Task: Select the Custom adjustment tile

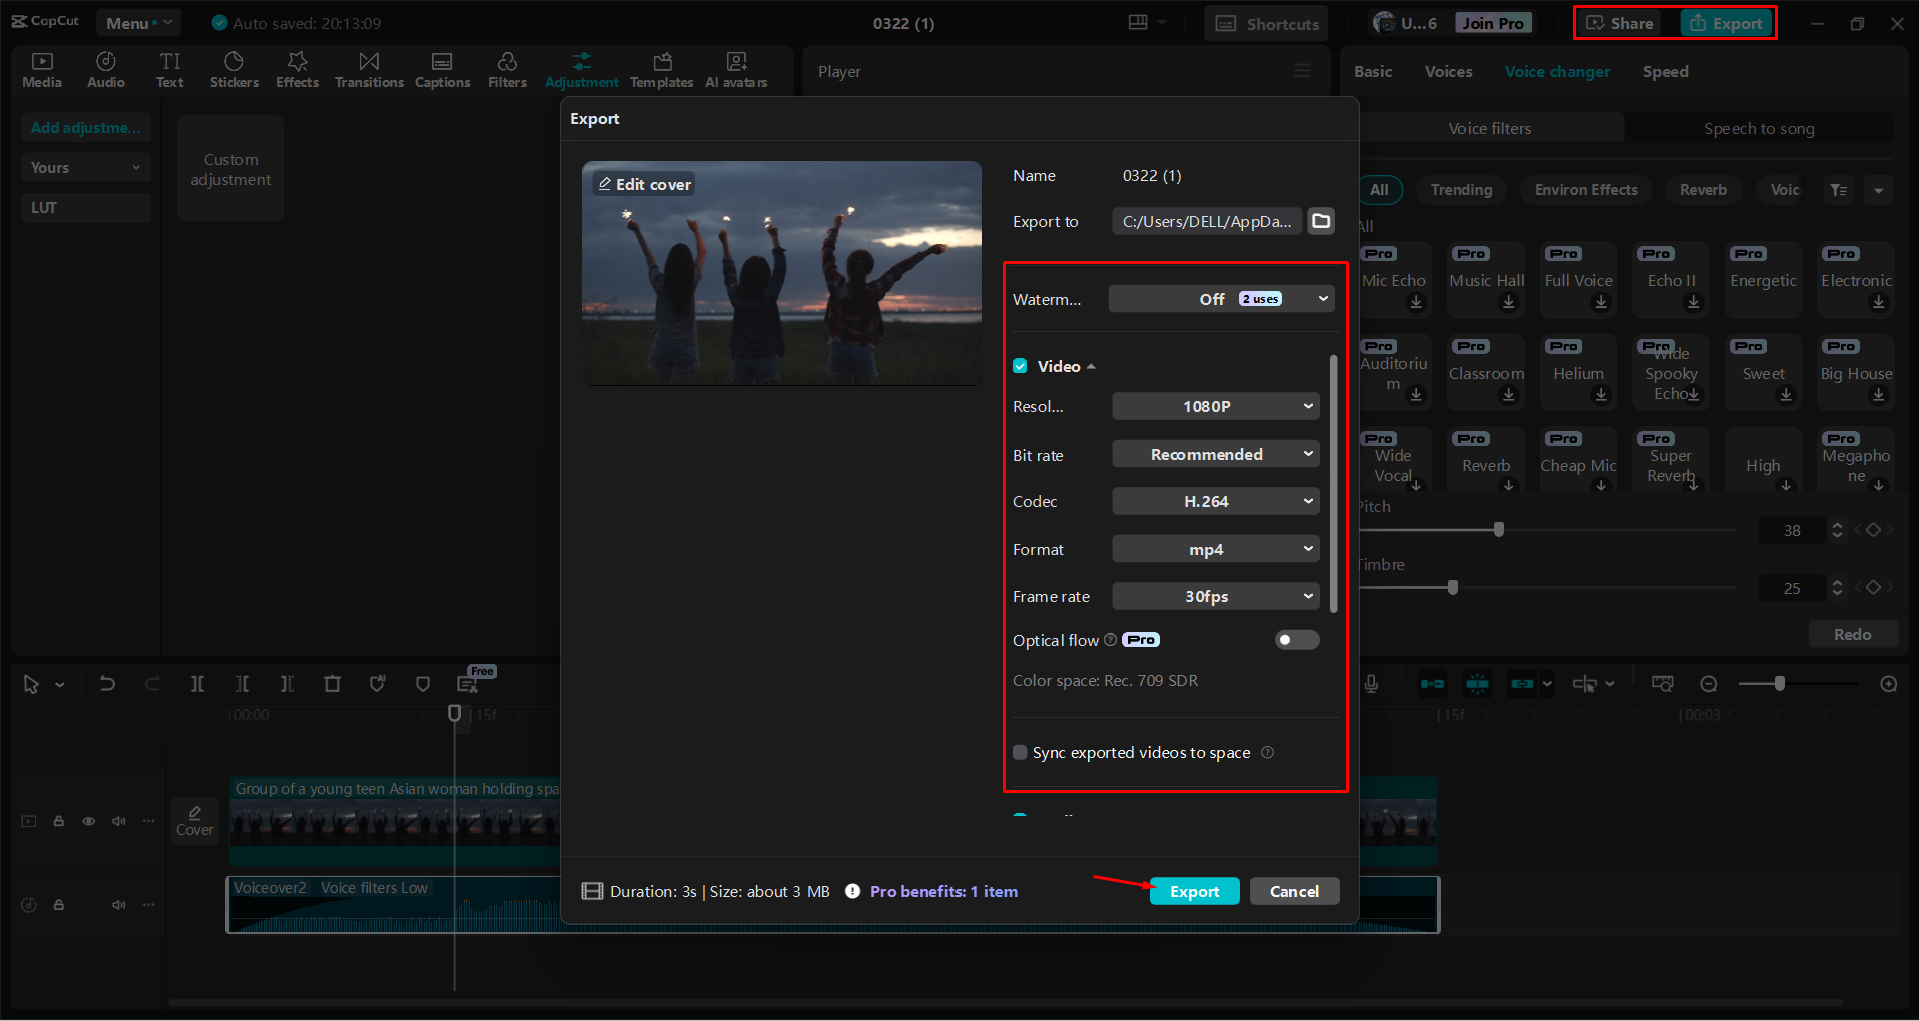Action: coord(231,169)
